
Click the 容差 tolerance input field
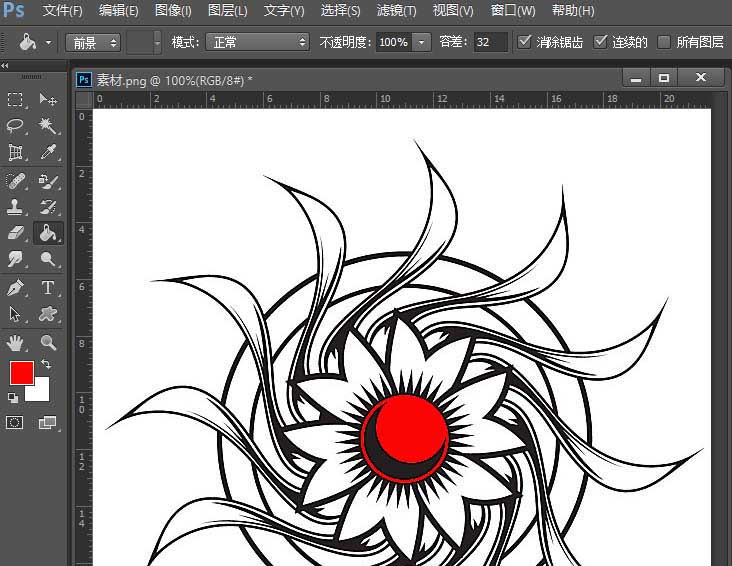490,42
